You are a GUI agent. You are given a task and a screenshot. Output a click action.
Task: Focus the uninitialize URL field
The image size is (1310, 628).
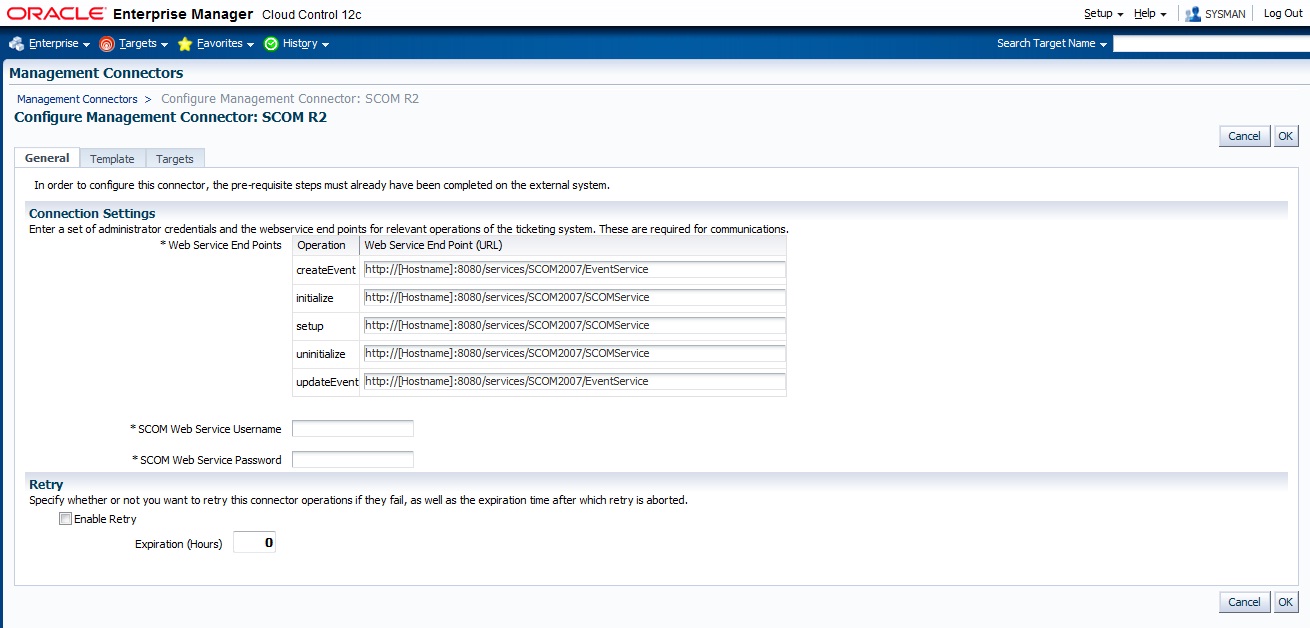pos(574,354)
